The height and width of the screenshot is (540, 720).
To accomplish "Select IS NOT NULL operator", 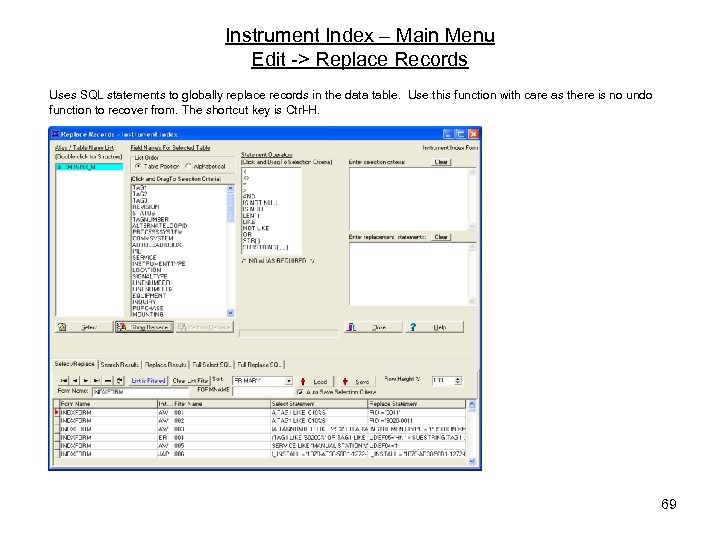I will (x=260, y=202).
